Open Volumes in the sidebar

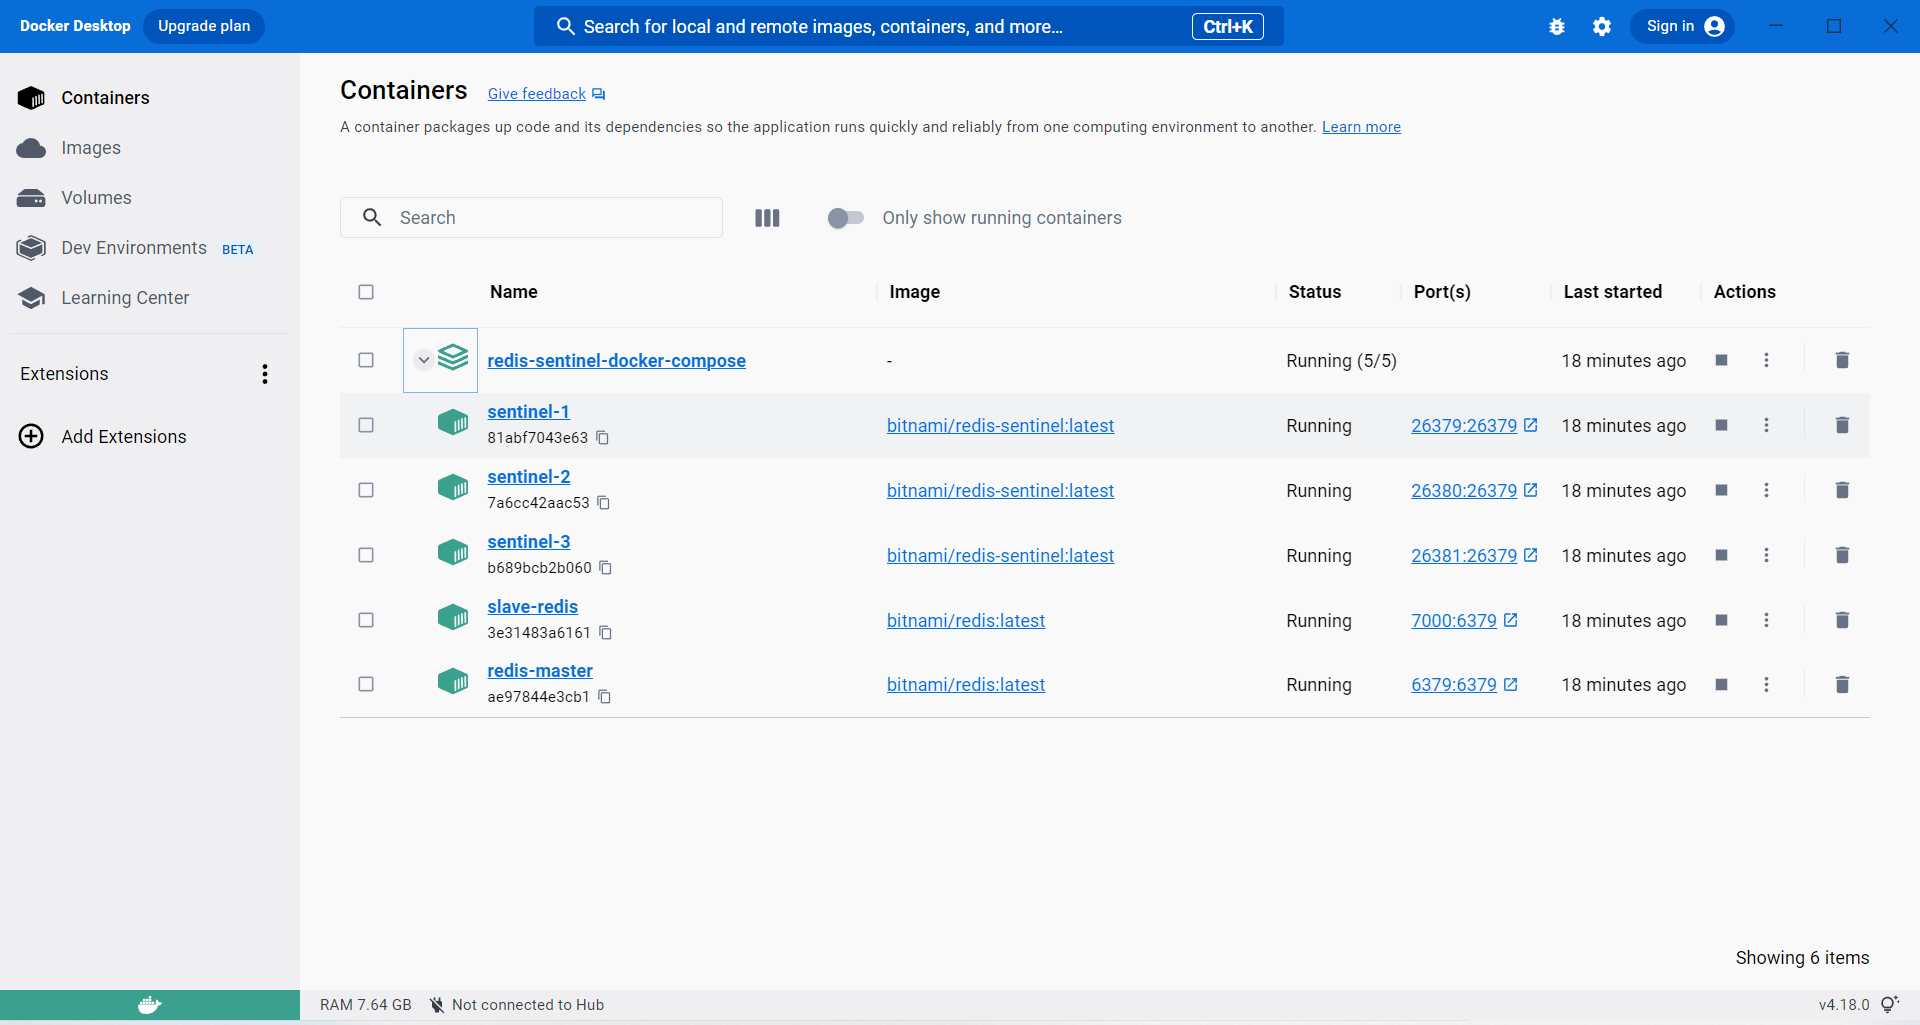(96, 198)
